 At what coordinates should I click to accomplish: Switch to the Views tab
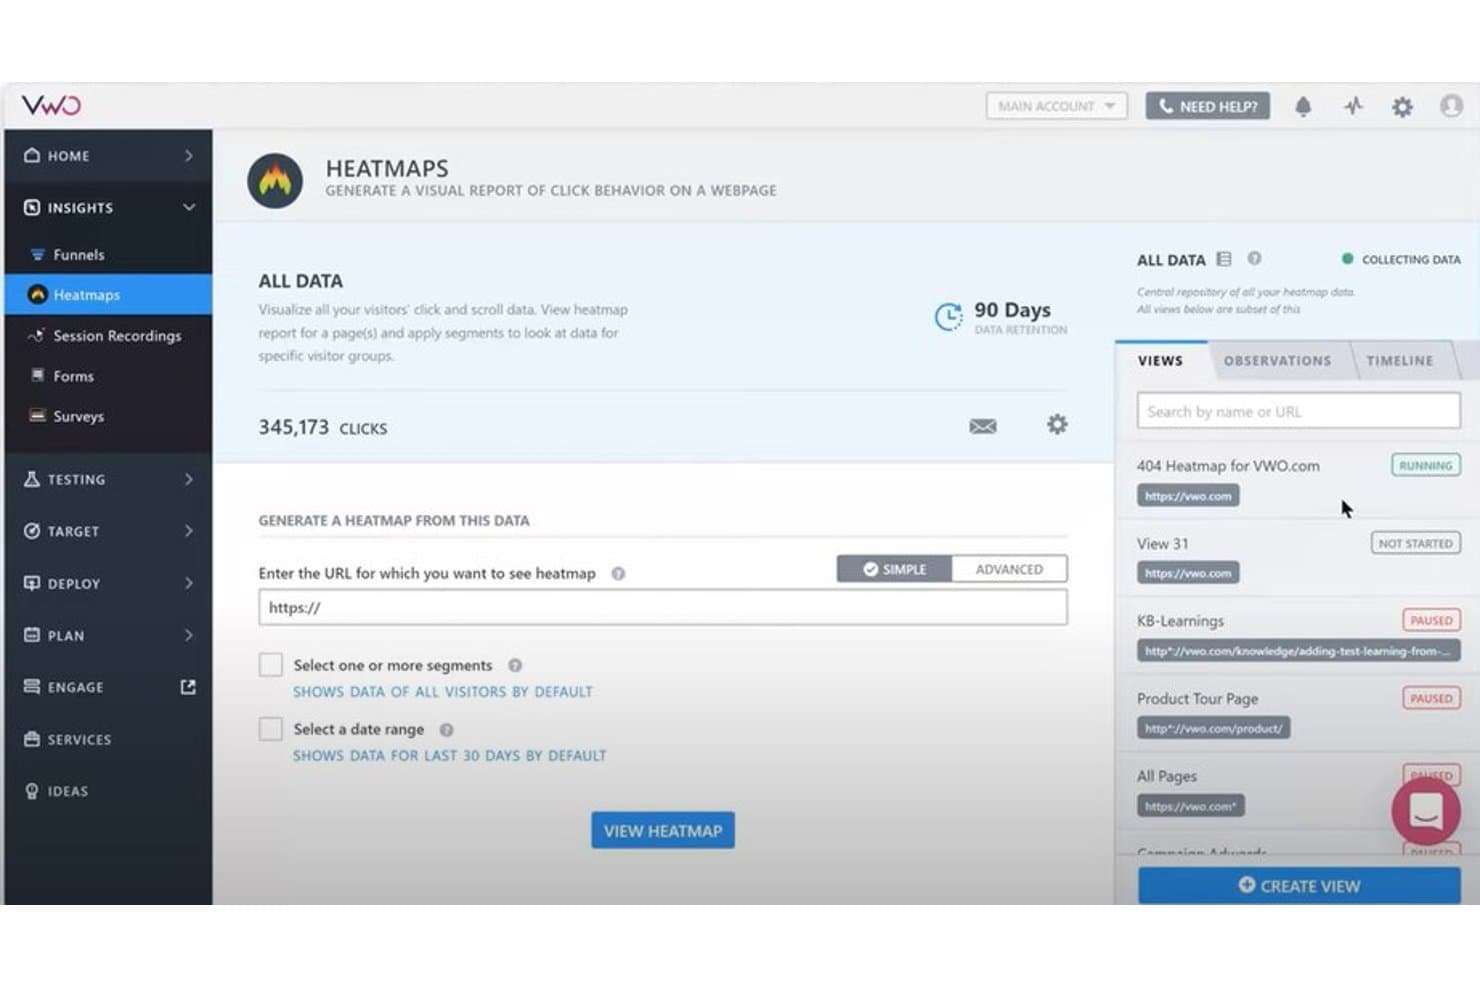click(1160, 361)
